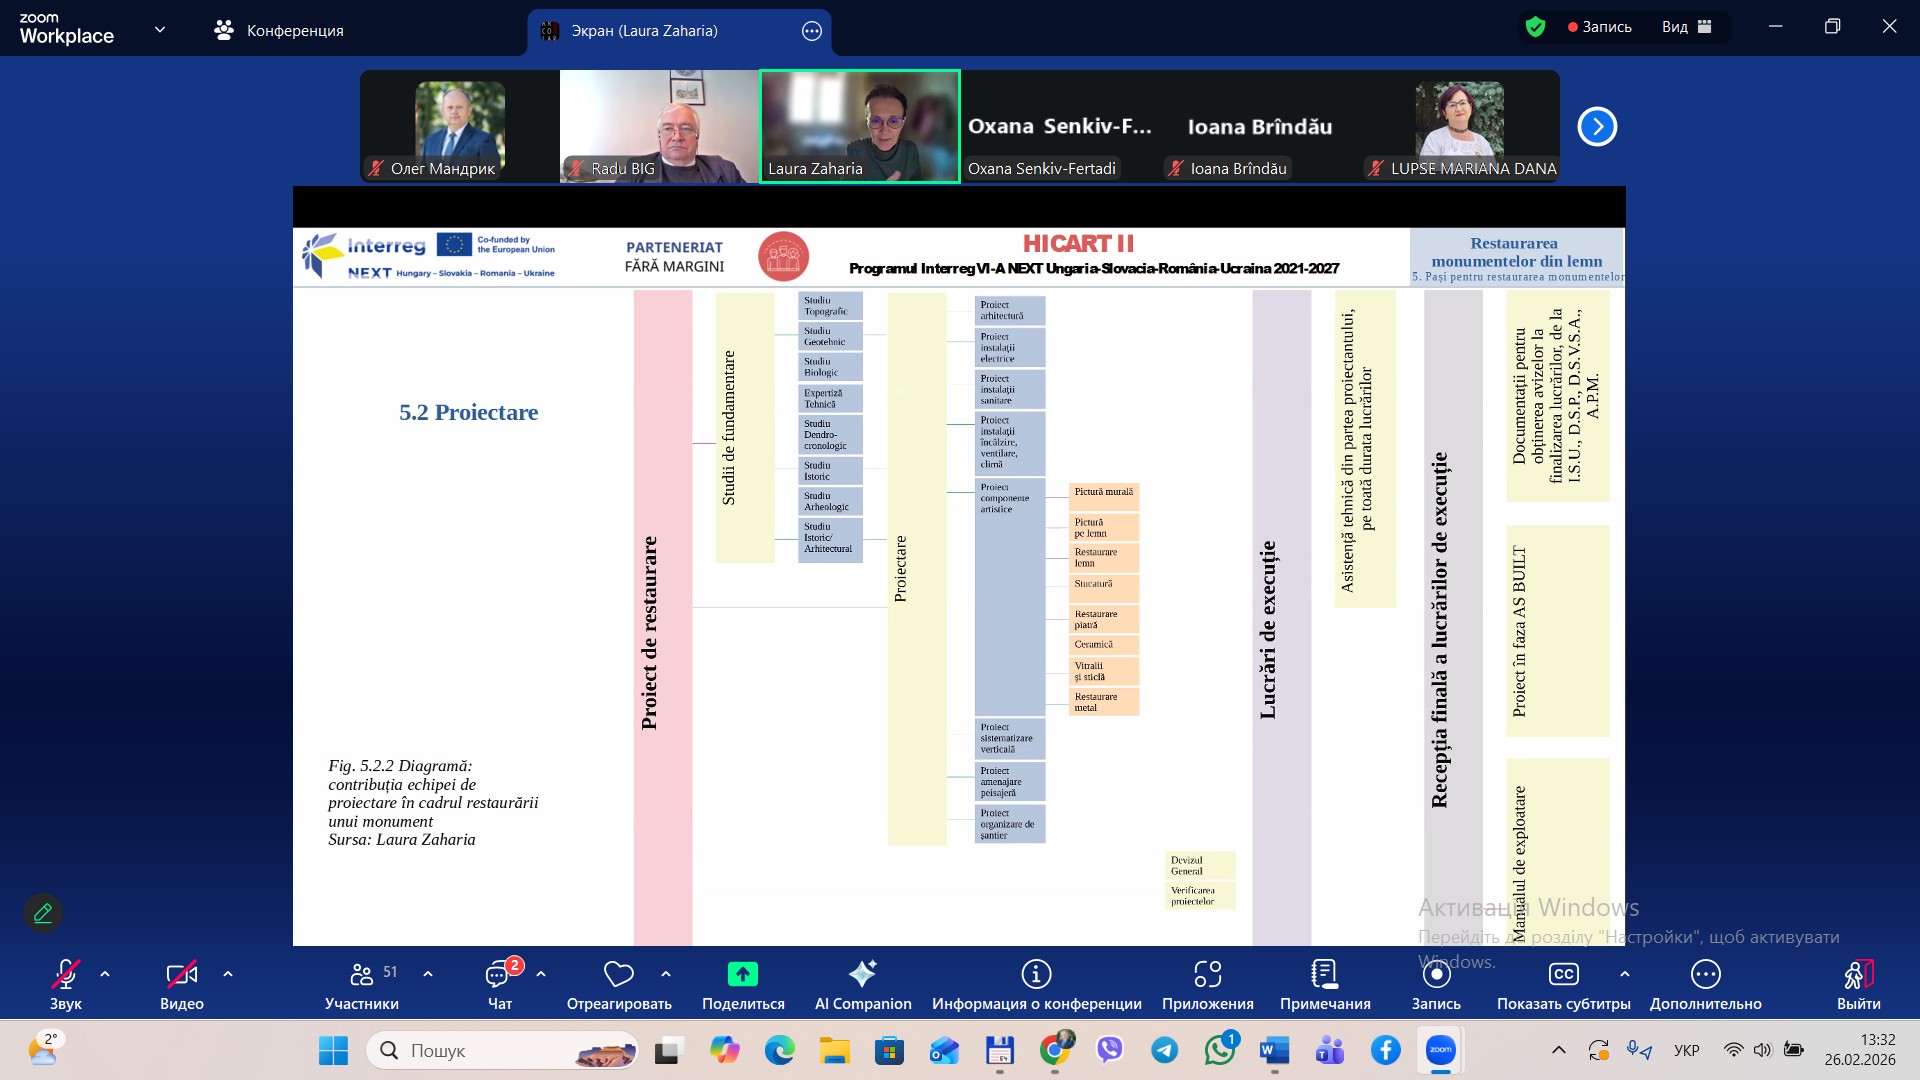This screenshot has height=1080, width=1920.
Task: Show next participants with the arrow button
Action: click(1597, 127)
